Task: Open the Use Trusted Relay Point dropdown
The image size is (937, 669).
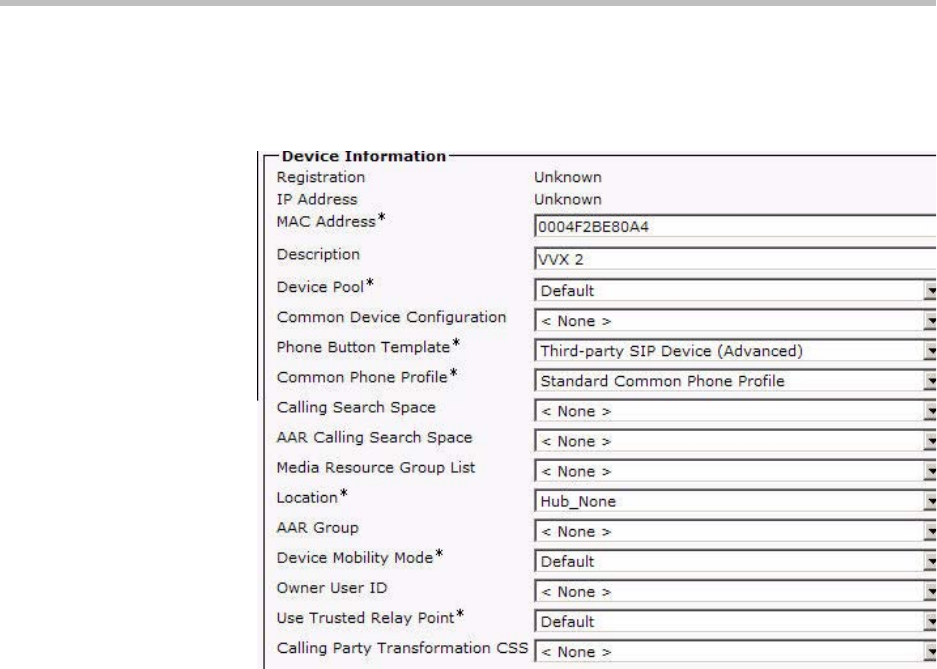Action: [735, 622]
